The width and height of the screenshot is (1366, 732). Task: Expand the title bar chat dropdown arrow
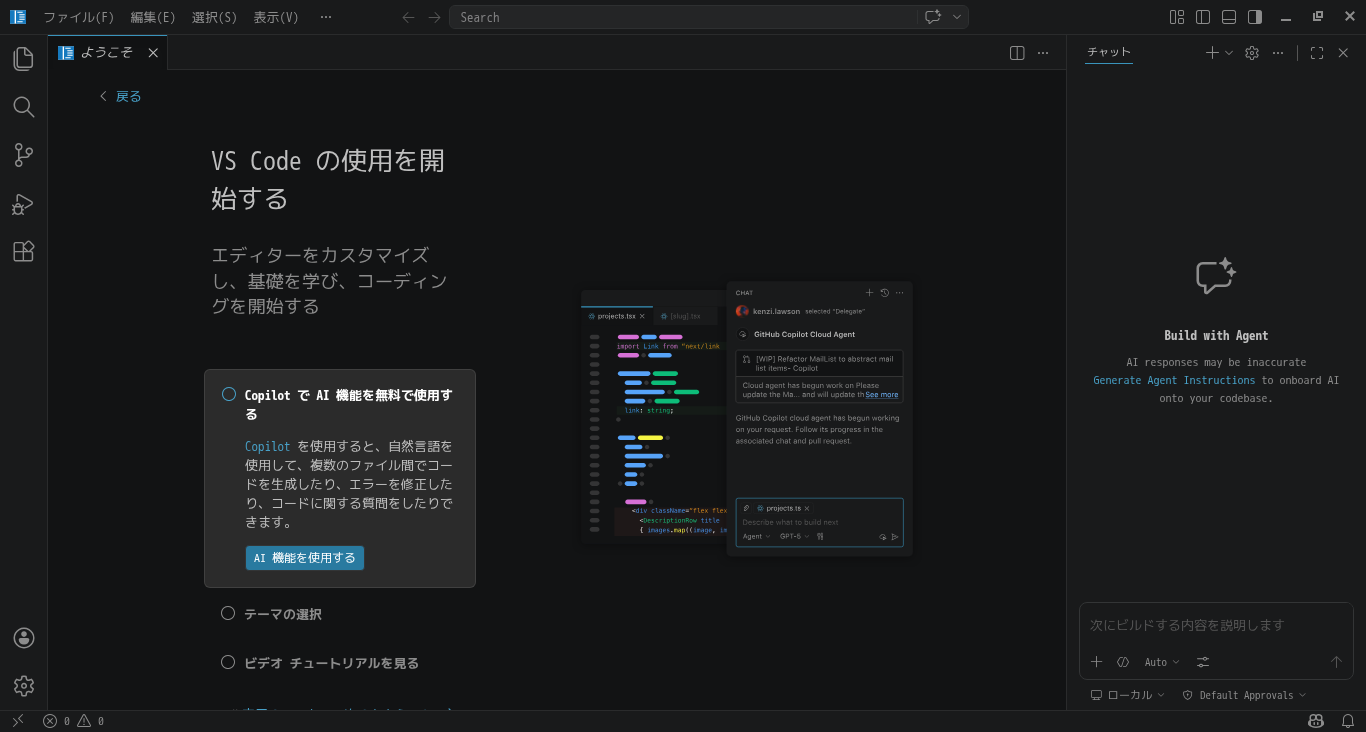pos(957,17)
